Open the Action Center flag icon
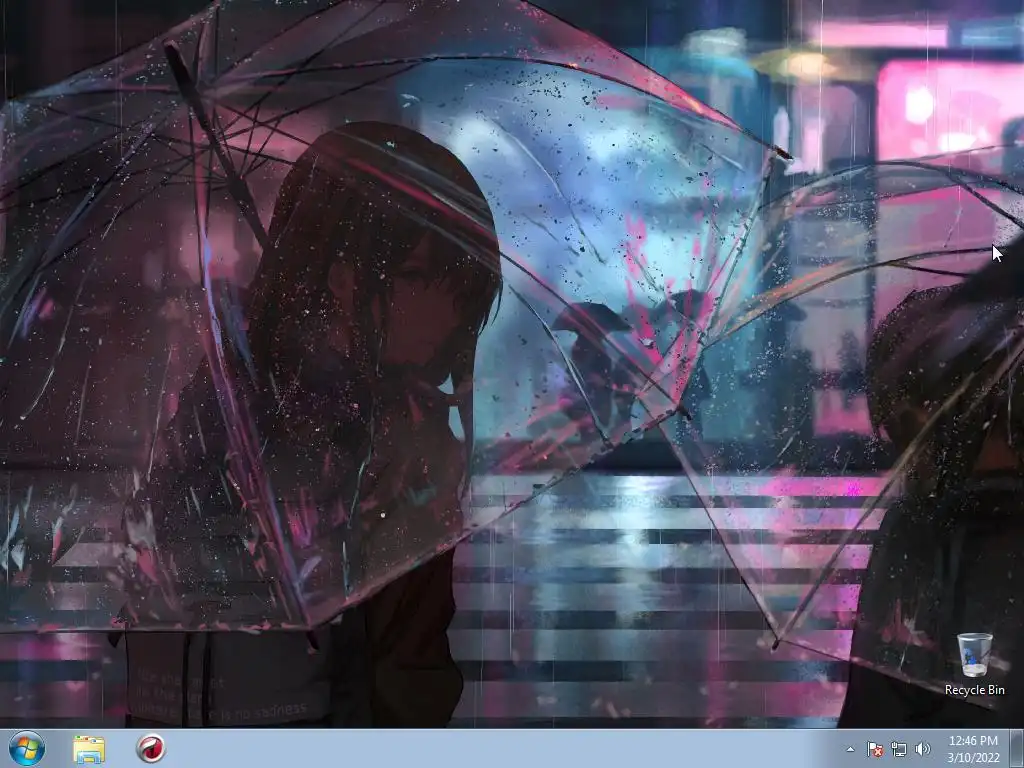 [x=874, y=749]
